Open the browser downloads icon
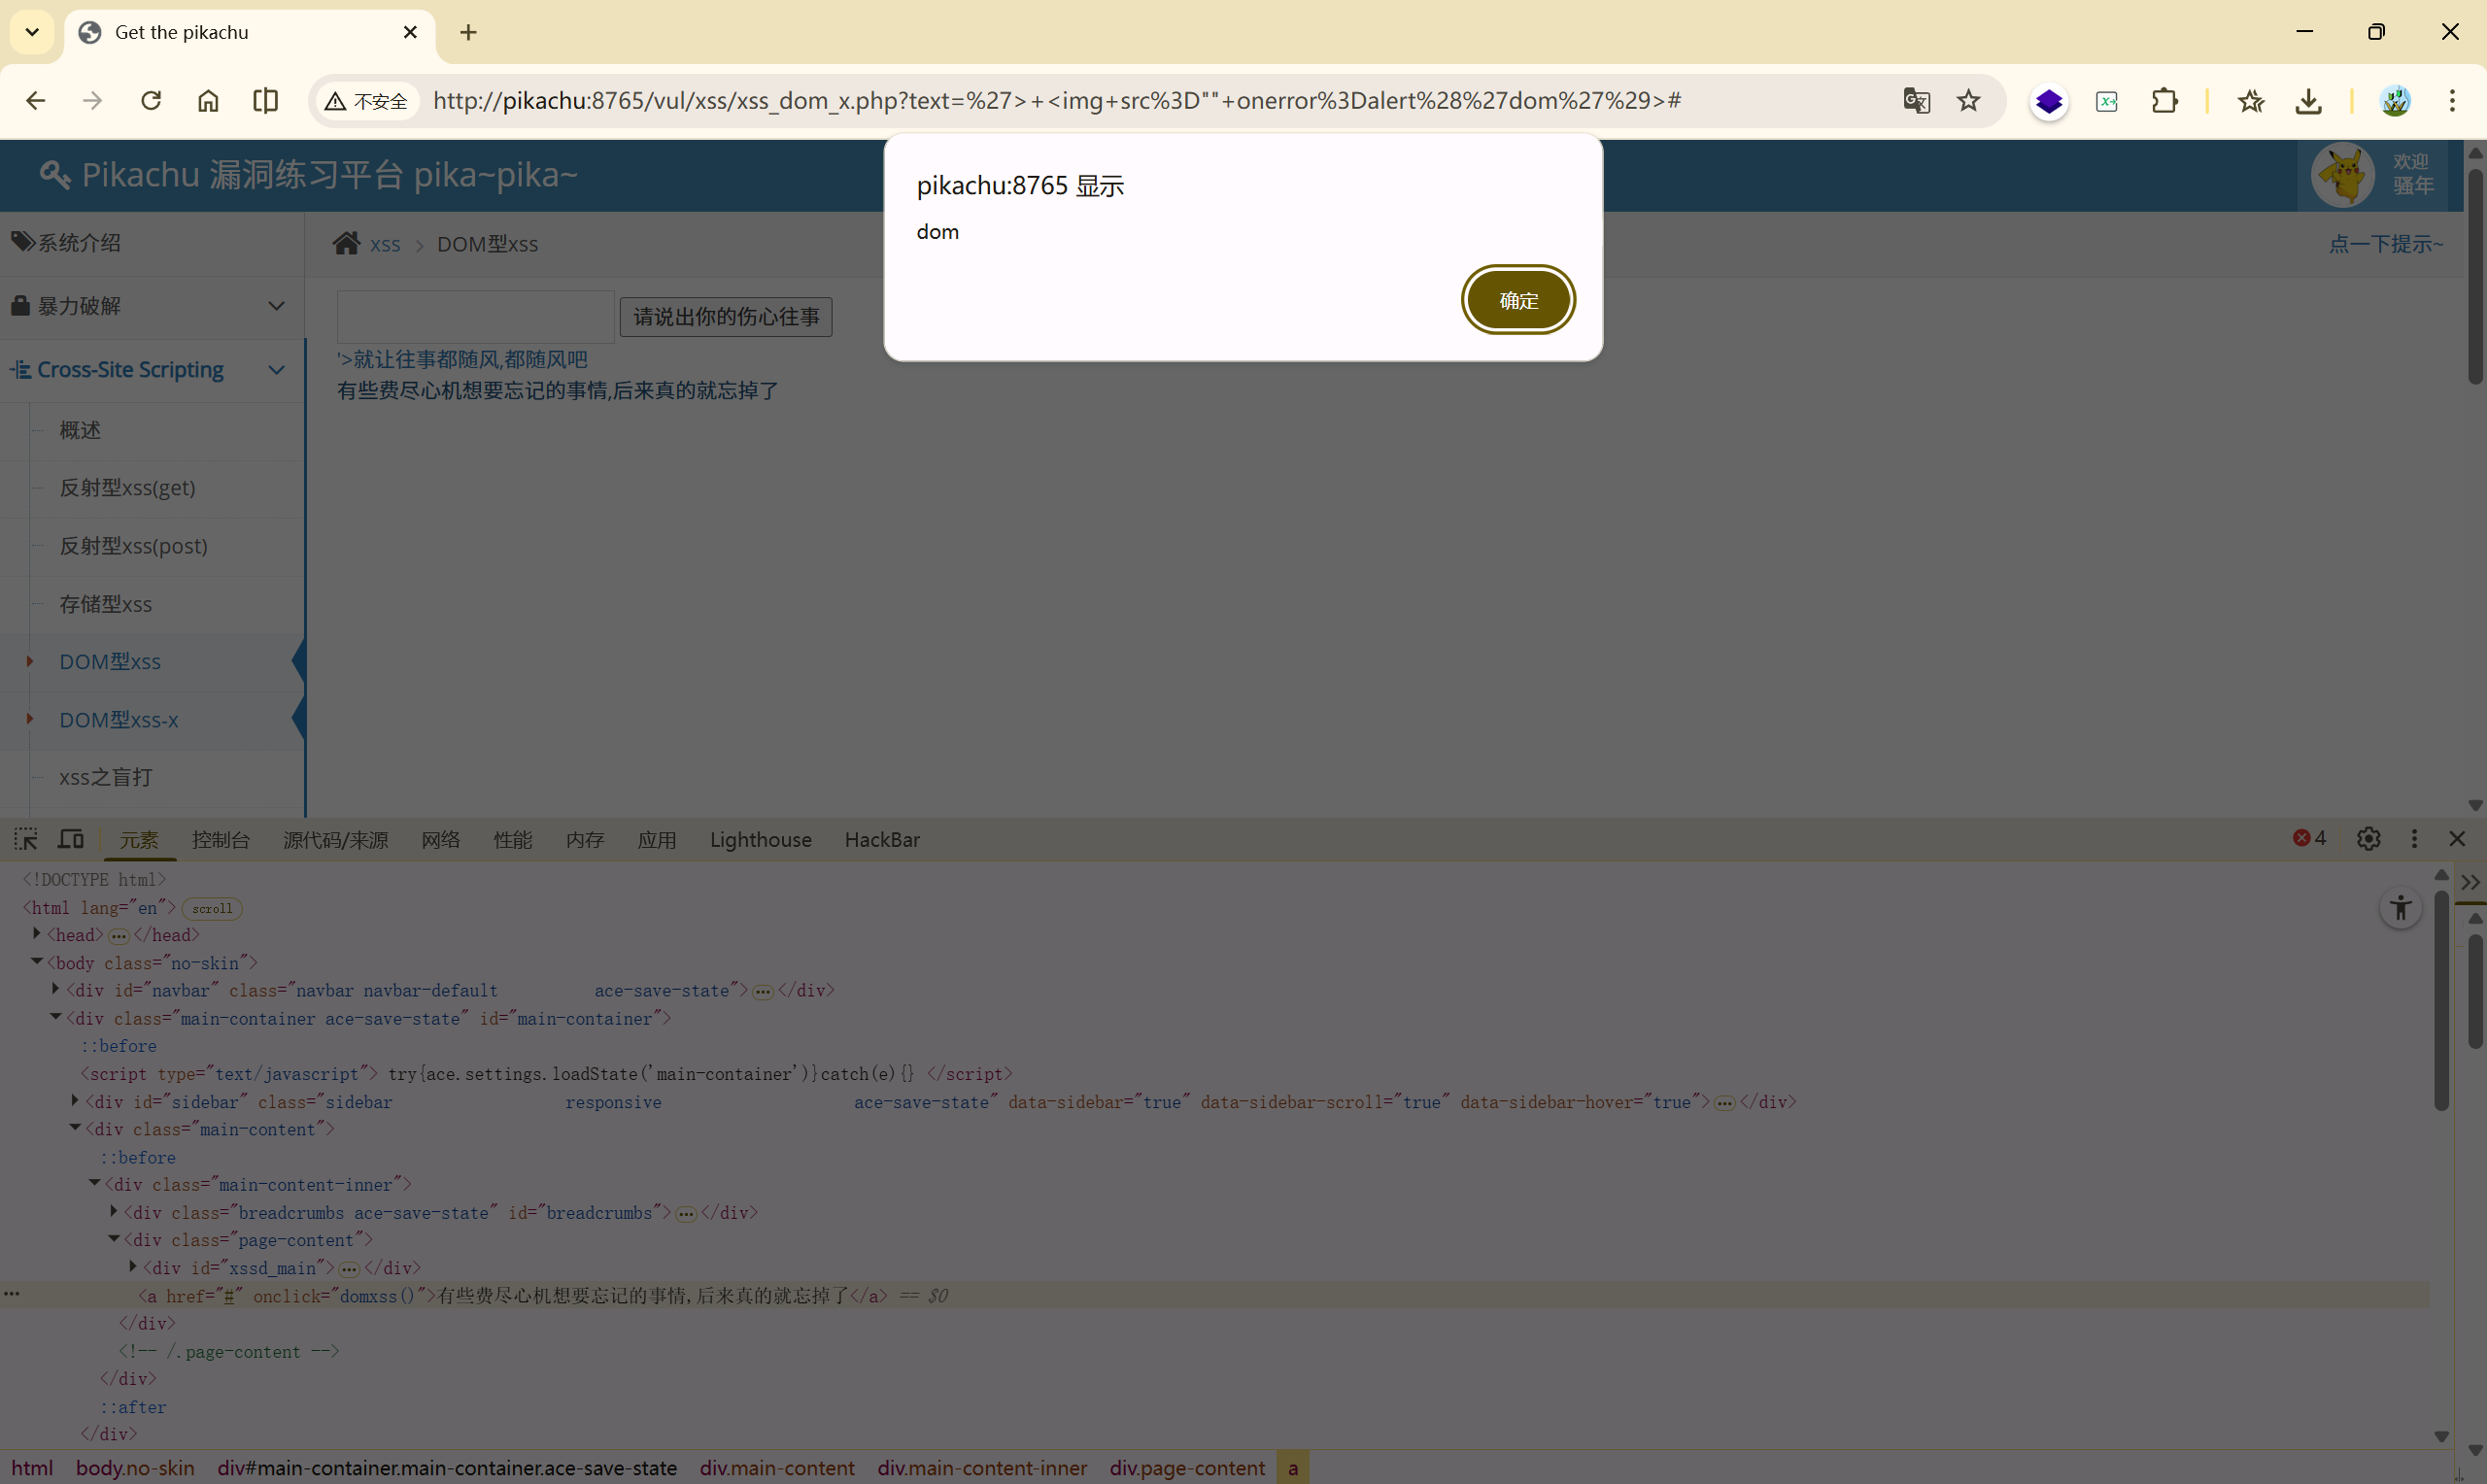This screenshot has height=1484, width=2487. (x=2308, y=101)
